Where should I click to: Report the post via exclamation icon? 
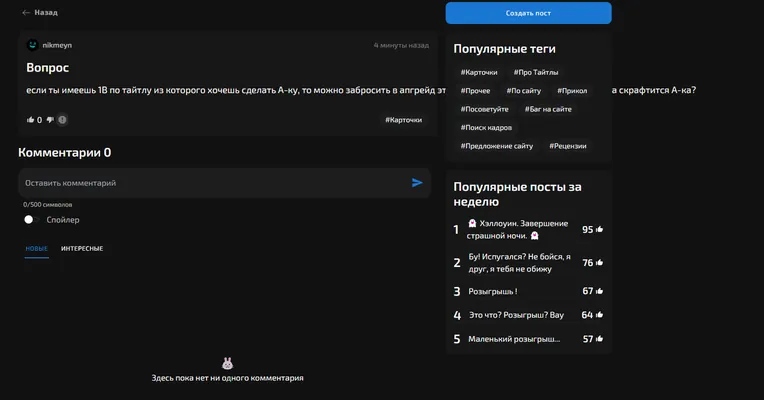(x=62, y=120)
